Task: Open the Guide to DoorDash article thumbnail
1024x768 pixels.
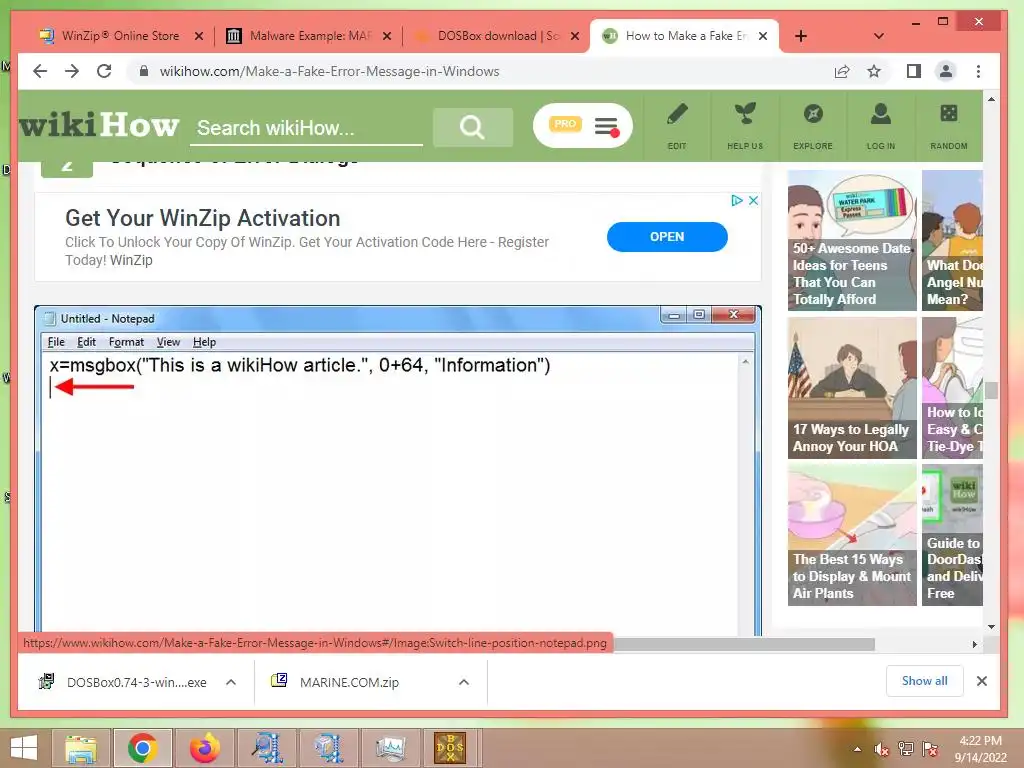Action: pos(952,535)
